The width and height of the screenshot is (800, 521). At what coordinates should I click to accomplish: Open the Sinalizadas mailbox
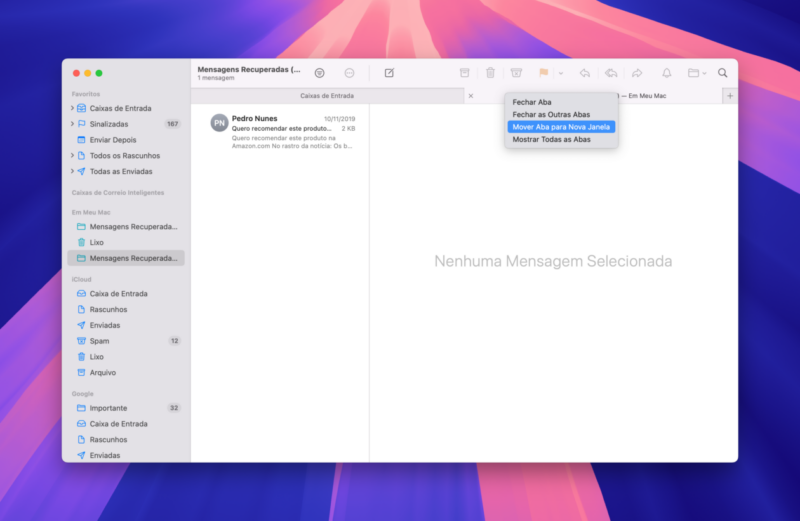pyautogui.click(x=126, y=124)
